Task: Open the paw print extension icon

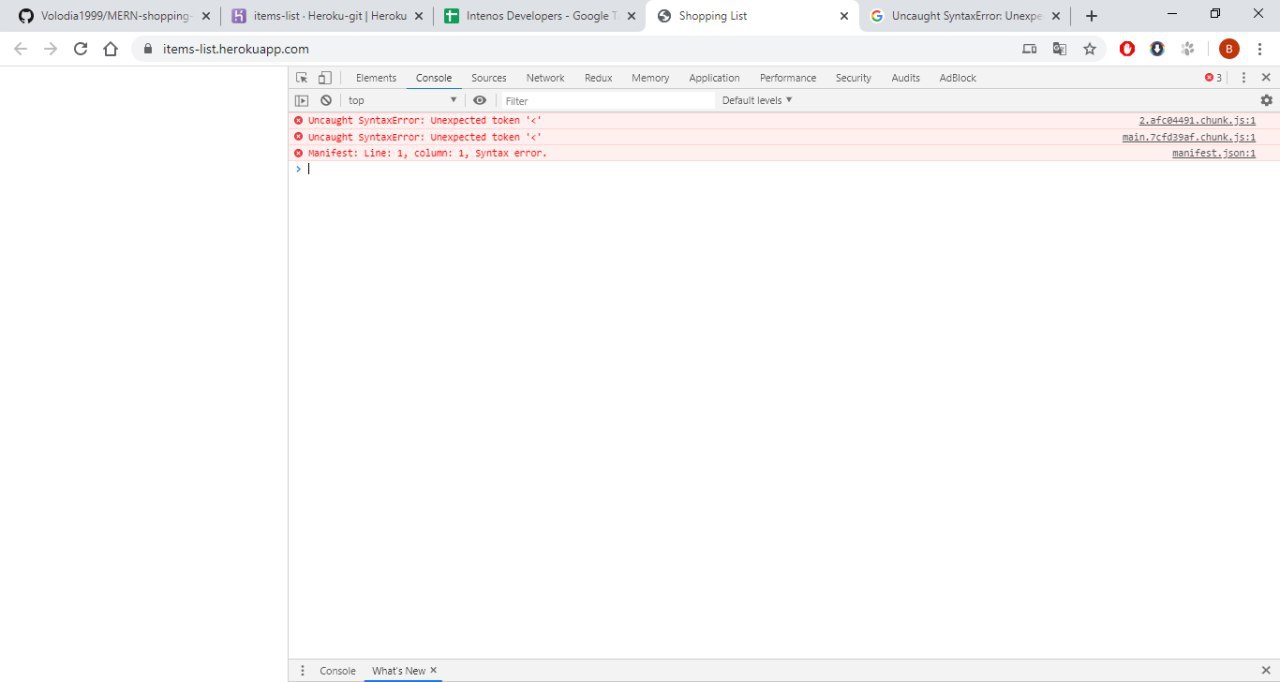Action: click(1188, 49)
